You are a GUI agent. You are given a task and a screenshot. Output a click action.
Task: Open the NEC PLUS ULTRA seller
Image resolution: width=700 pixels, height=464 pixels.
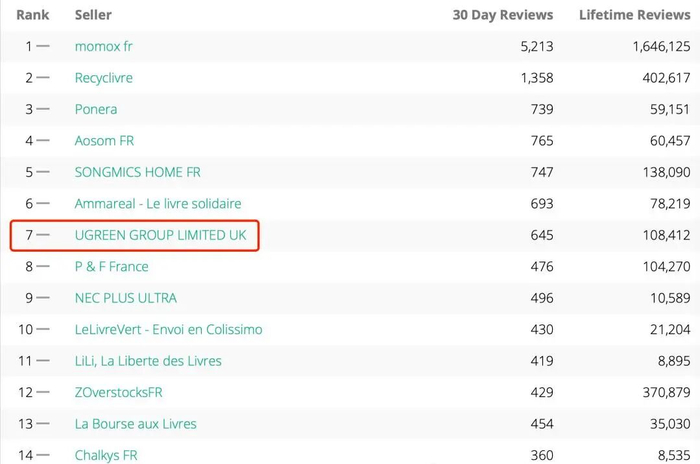click(x=126, y=298)
